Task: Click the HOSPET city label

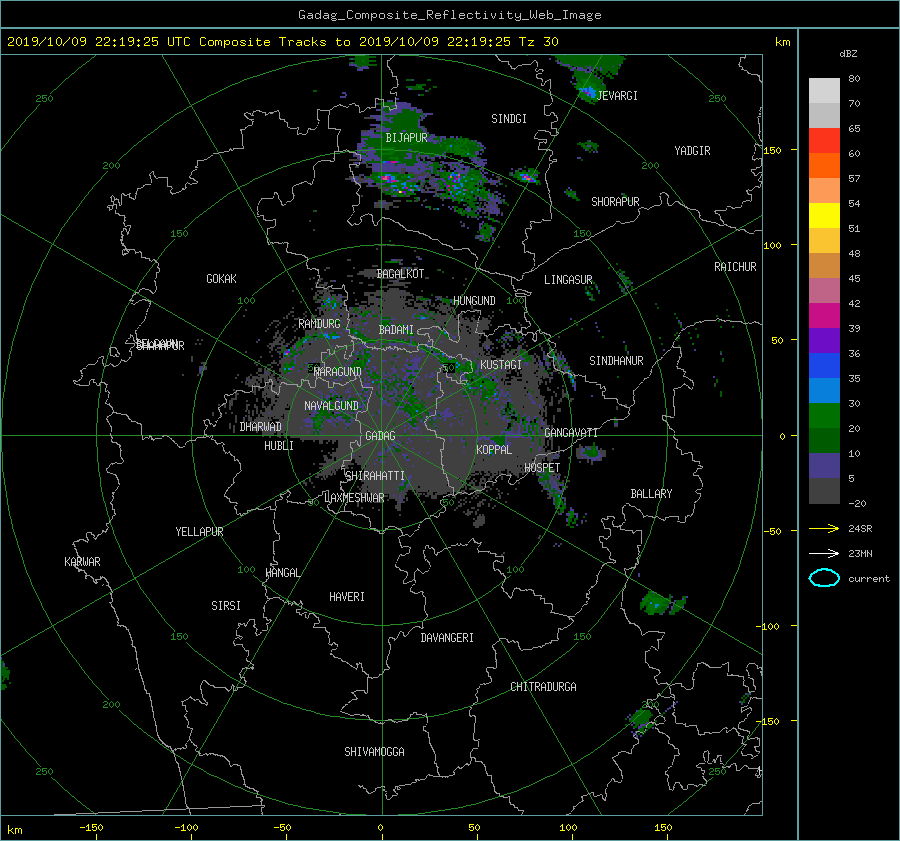Action: click(542, 468)
